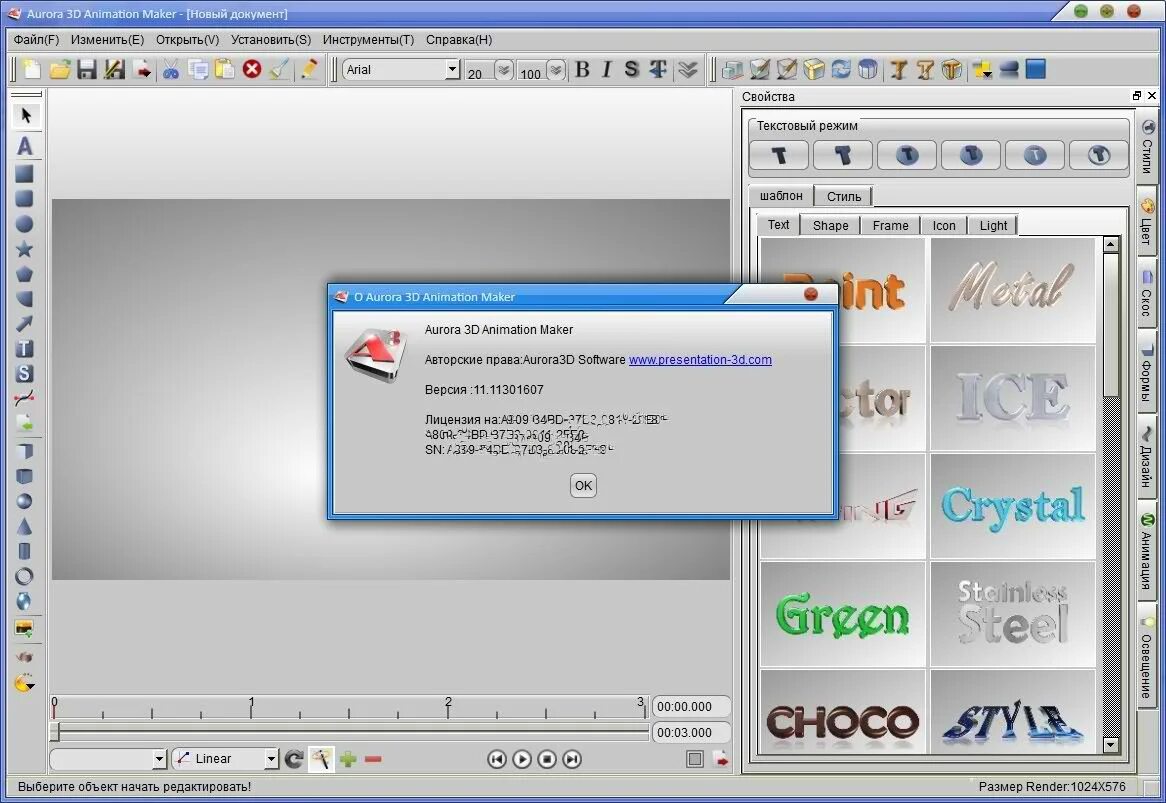Click the stop playback button
Screen dimensions: 1166x803
click(547, 759)
